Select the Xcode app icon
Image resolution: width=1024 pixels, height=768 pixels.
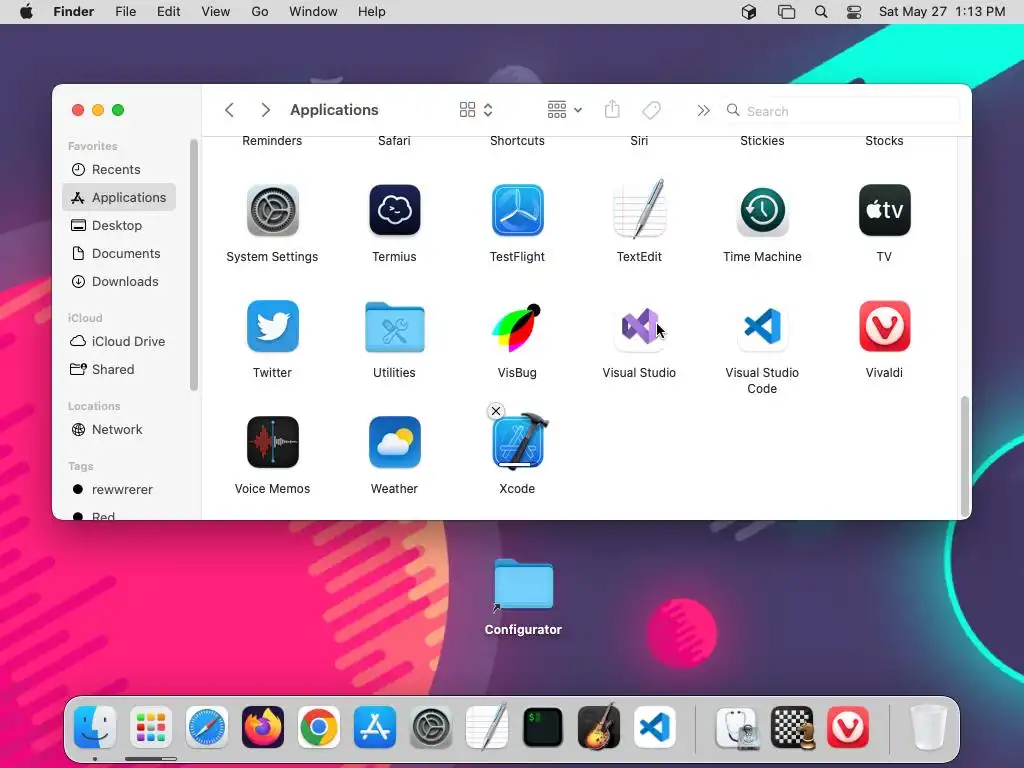(x=519, y=442)
